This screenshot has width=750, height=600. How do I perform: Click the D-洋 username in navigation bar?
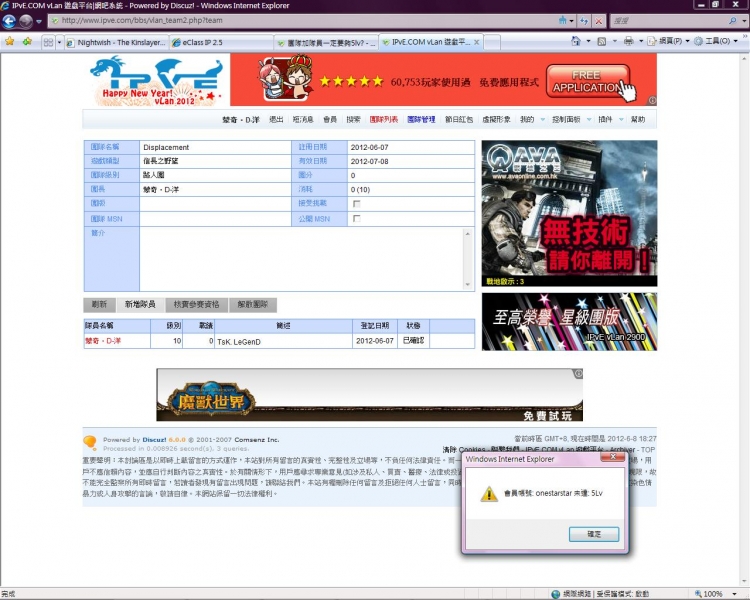(x=241, y=120)
